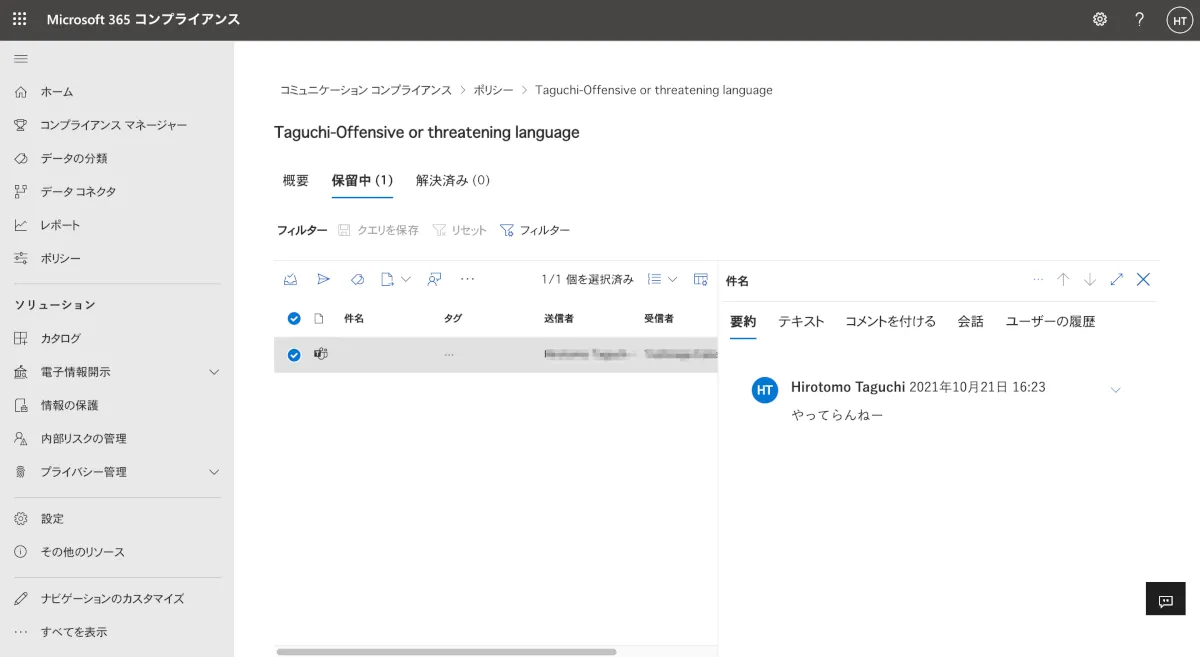The image size is (1200, 657).
Task: Open the settings gear in the top bar
Action: pos(1100,20)
